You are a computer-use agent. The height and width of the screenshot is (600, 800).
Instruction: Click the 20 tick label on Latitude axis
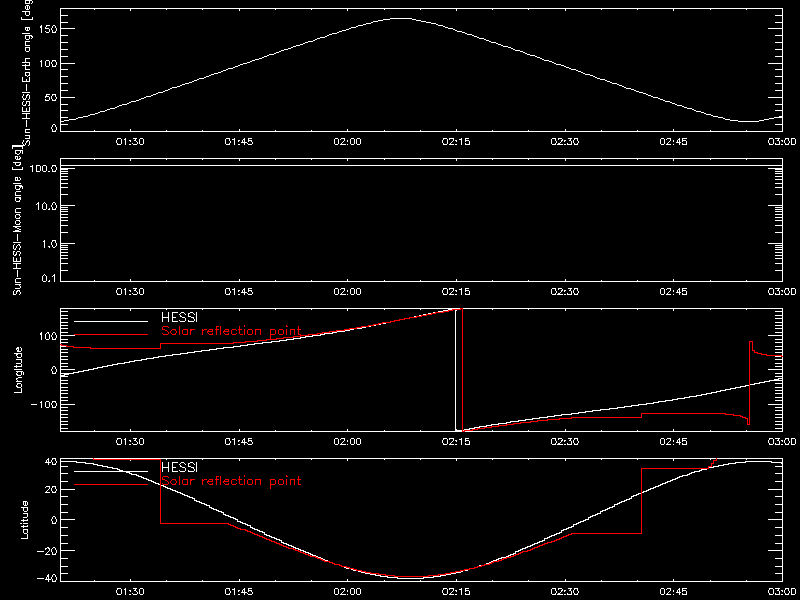click(49, 490)
